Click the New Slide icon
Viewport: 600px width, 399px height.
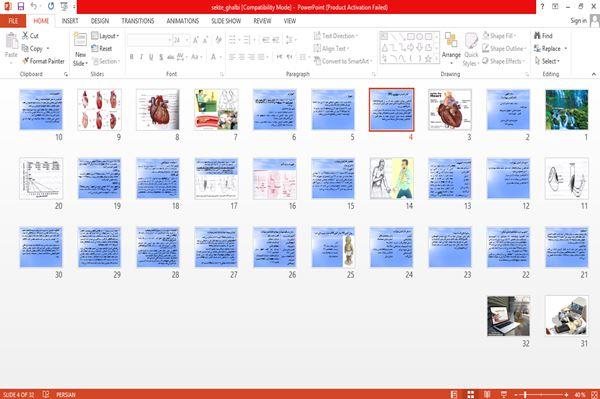click(80, 50)
